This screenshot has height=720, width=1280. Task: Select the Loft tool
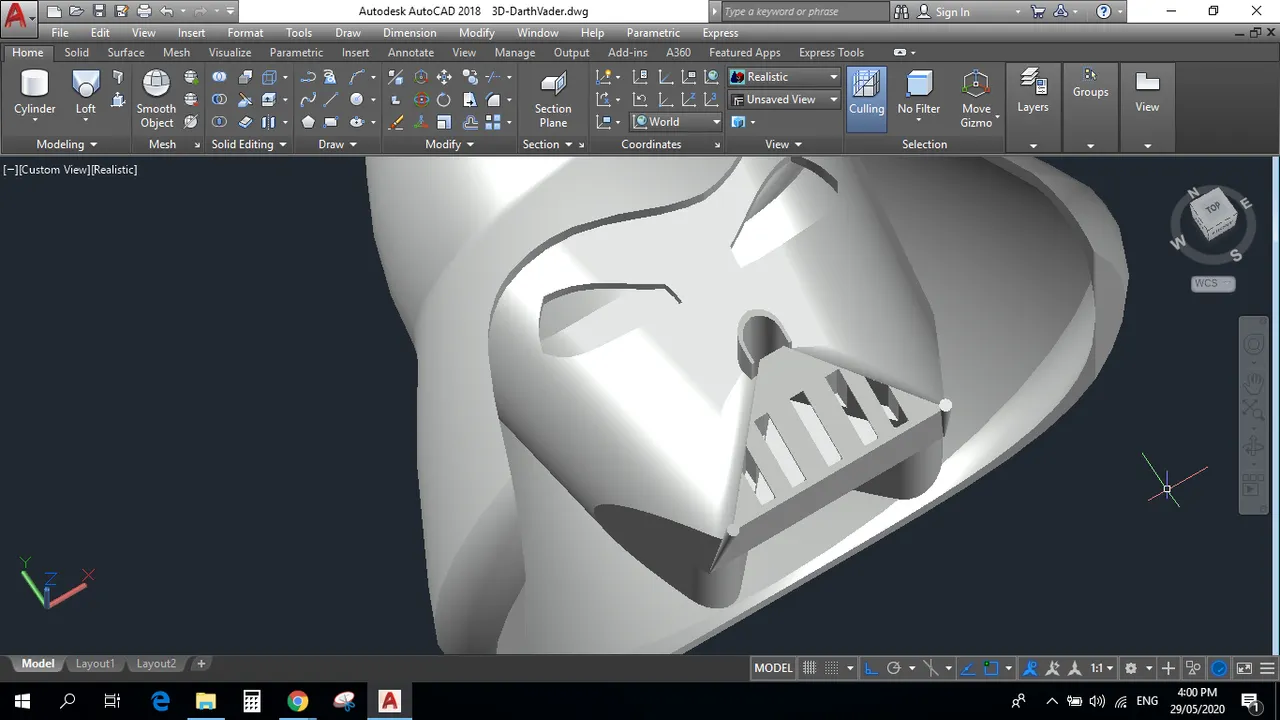tap(86, 94)
